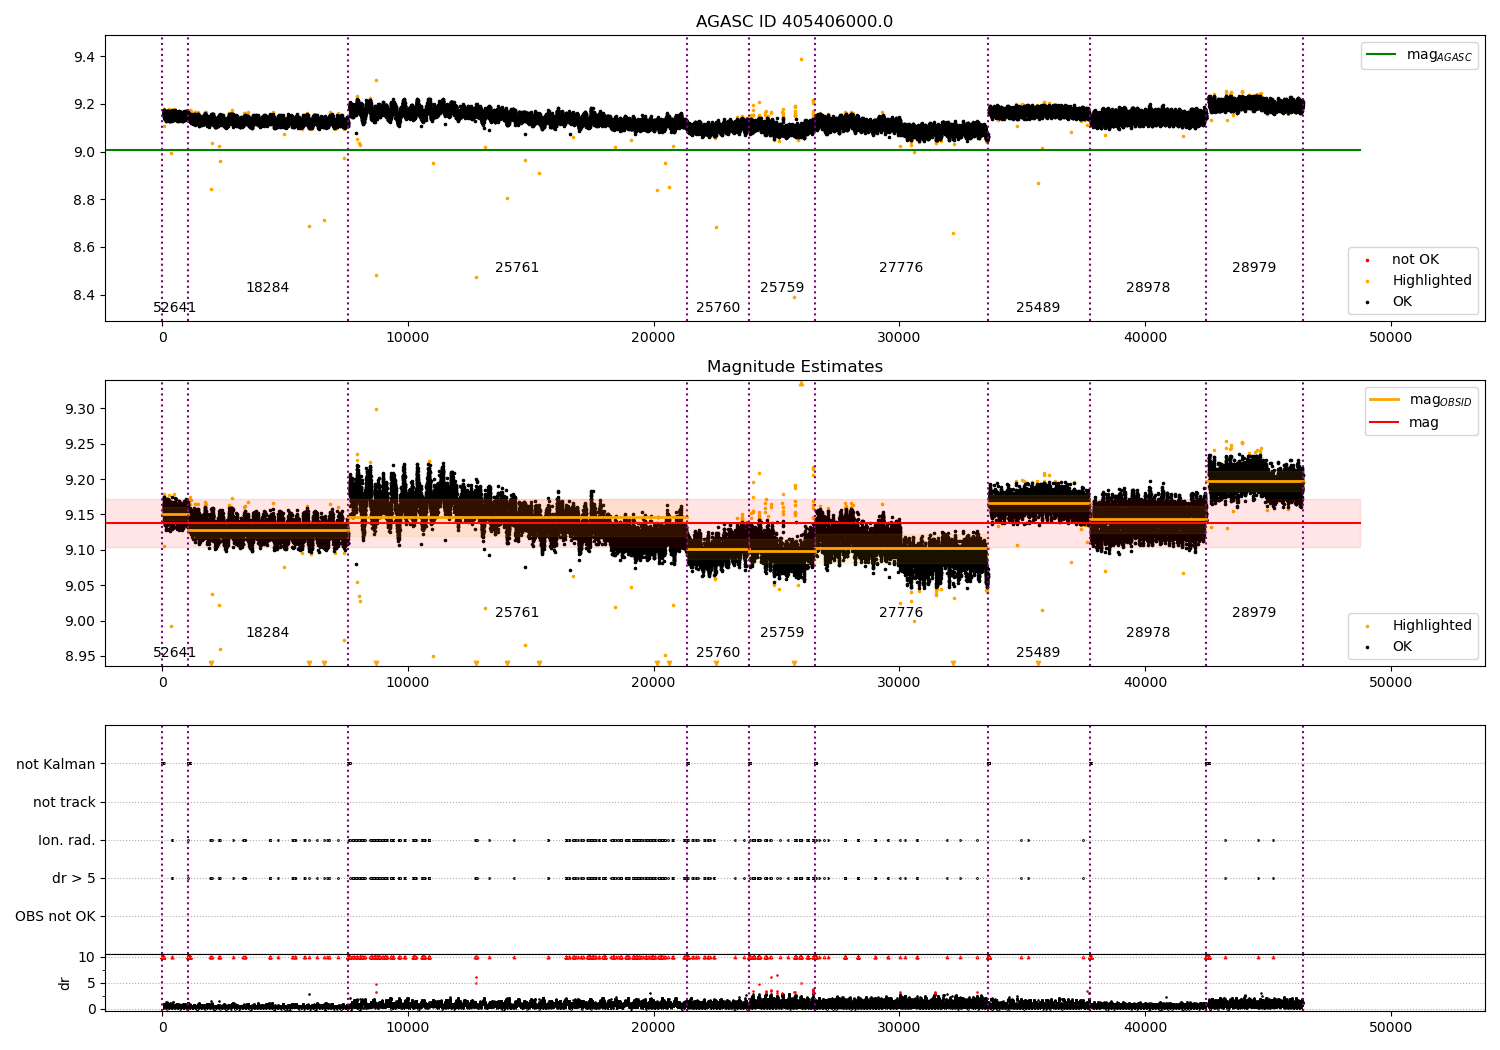Click the 'Magnitude Estimates' plot title
Screen dimensions: 1500x1050
pos(795,367)
